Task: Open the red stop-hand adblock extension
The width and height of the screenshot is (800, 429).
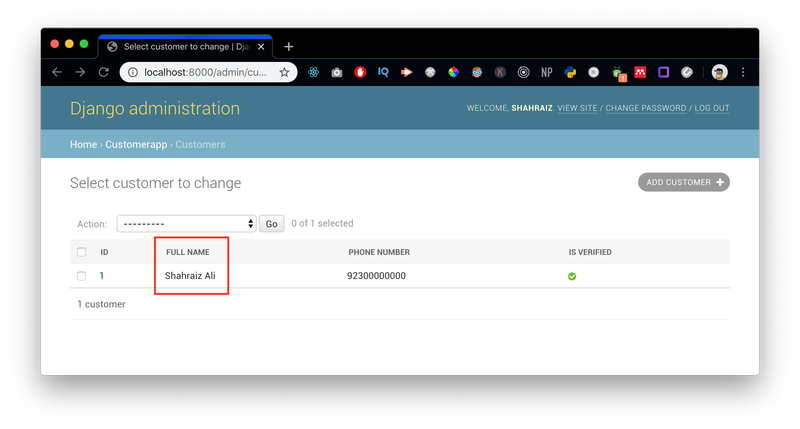Action: [360, 72]
